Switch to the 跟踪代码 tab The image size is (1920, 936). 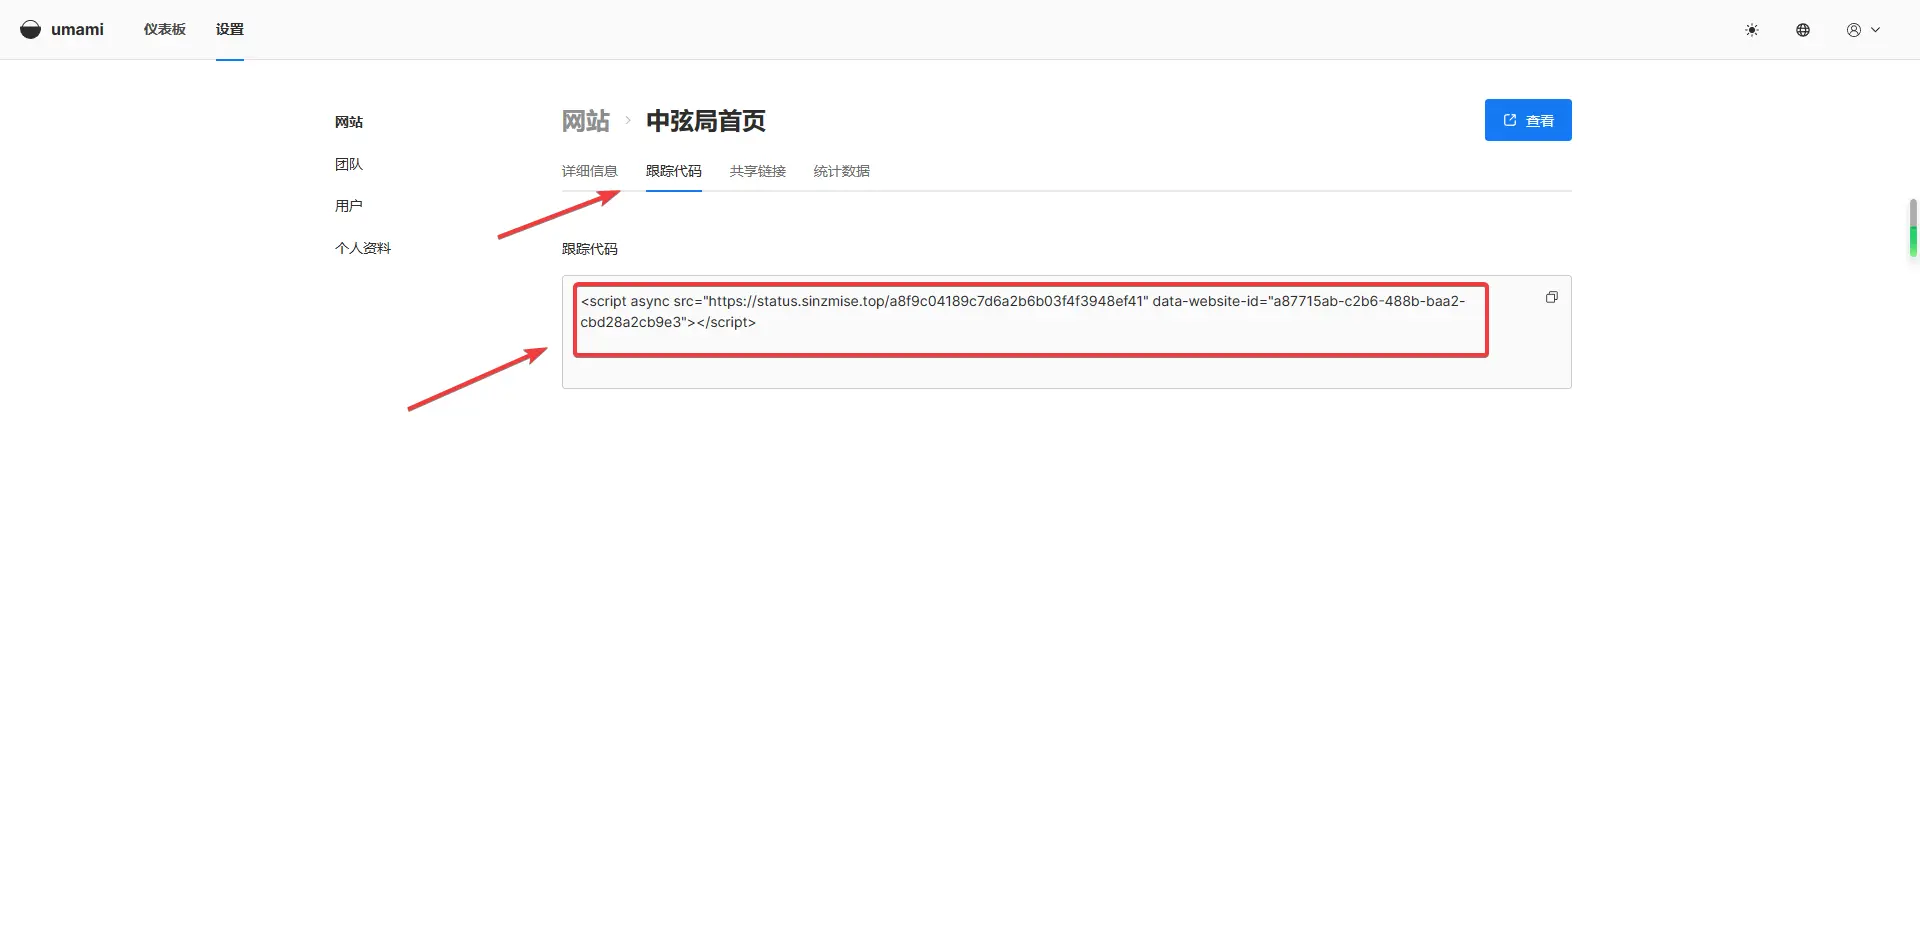click(x=674, y=171)
